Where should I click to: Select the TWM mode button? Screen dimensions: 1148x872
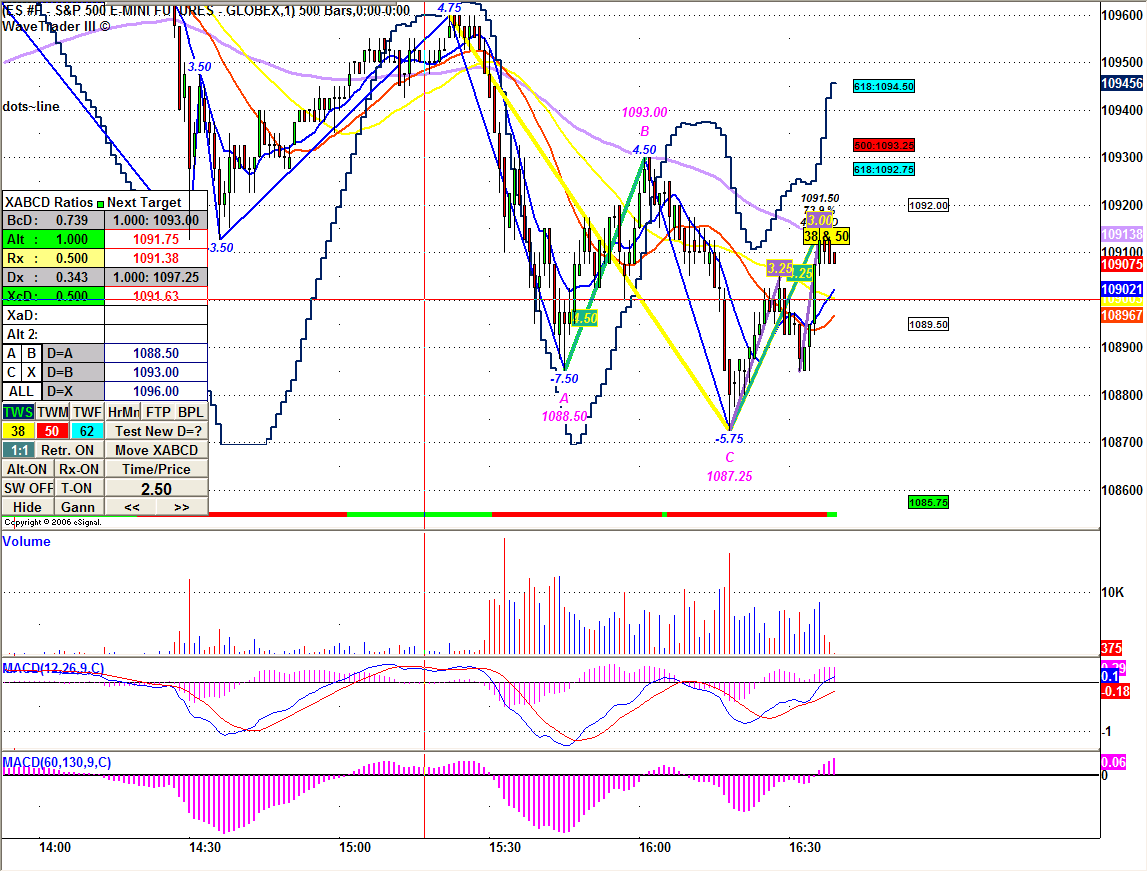[53, 412]
